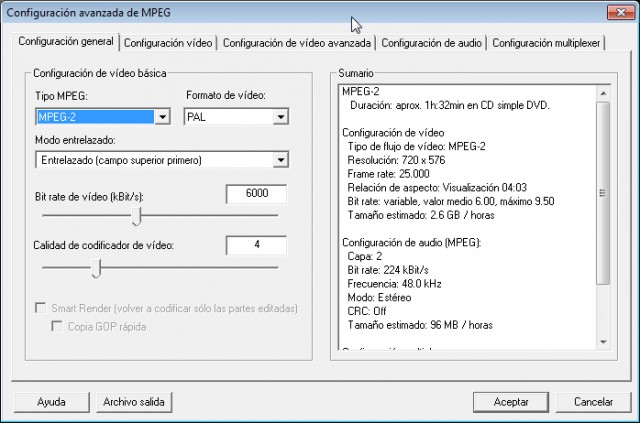The image size is (640, 423).
Task: Click the Ayuda button
Action: click(51, 402)
